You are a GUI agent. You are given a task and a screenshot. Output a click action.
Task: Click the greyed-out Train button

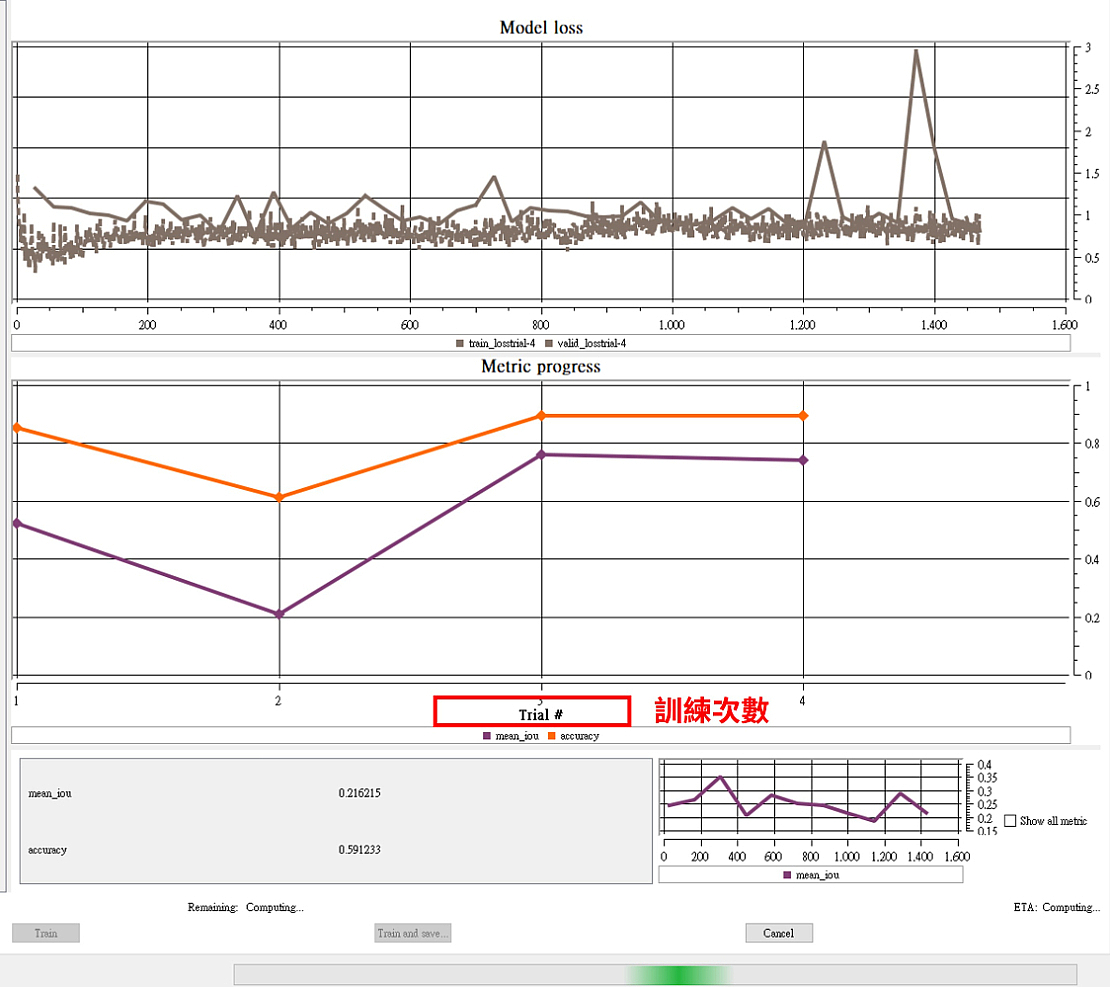(46, 933)
